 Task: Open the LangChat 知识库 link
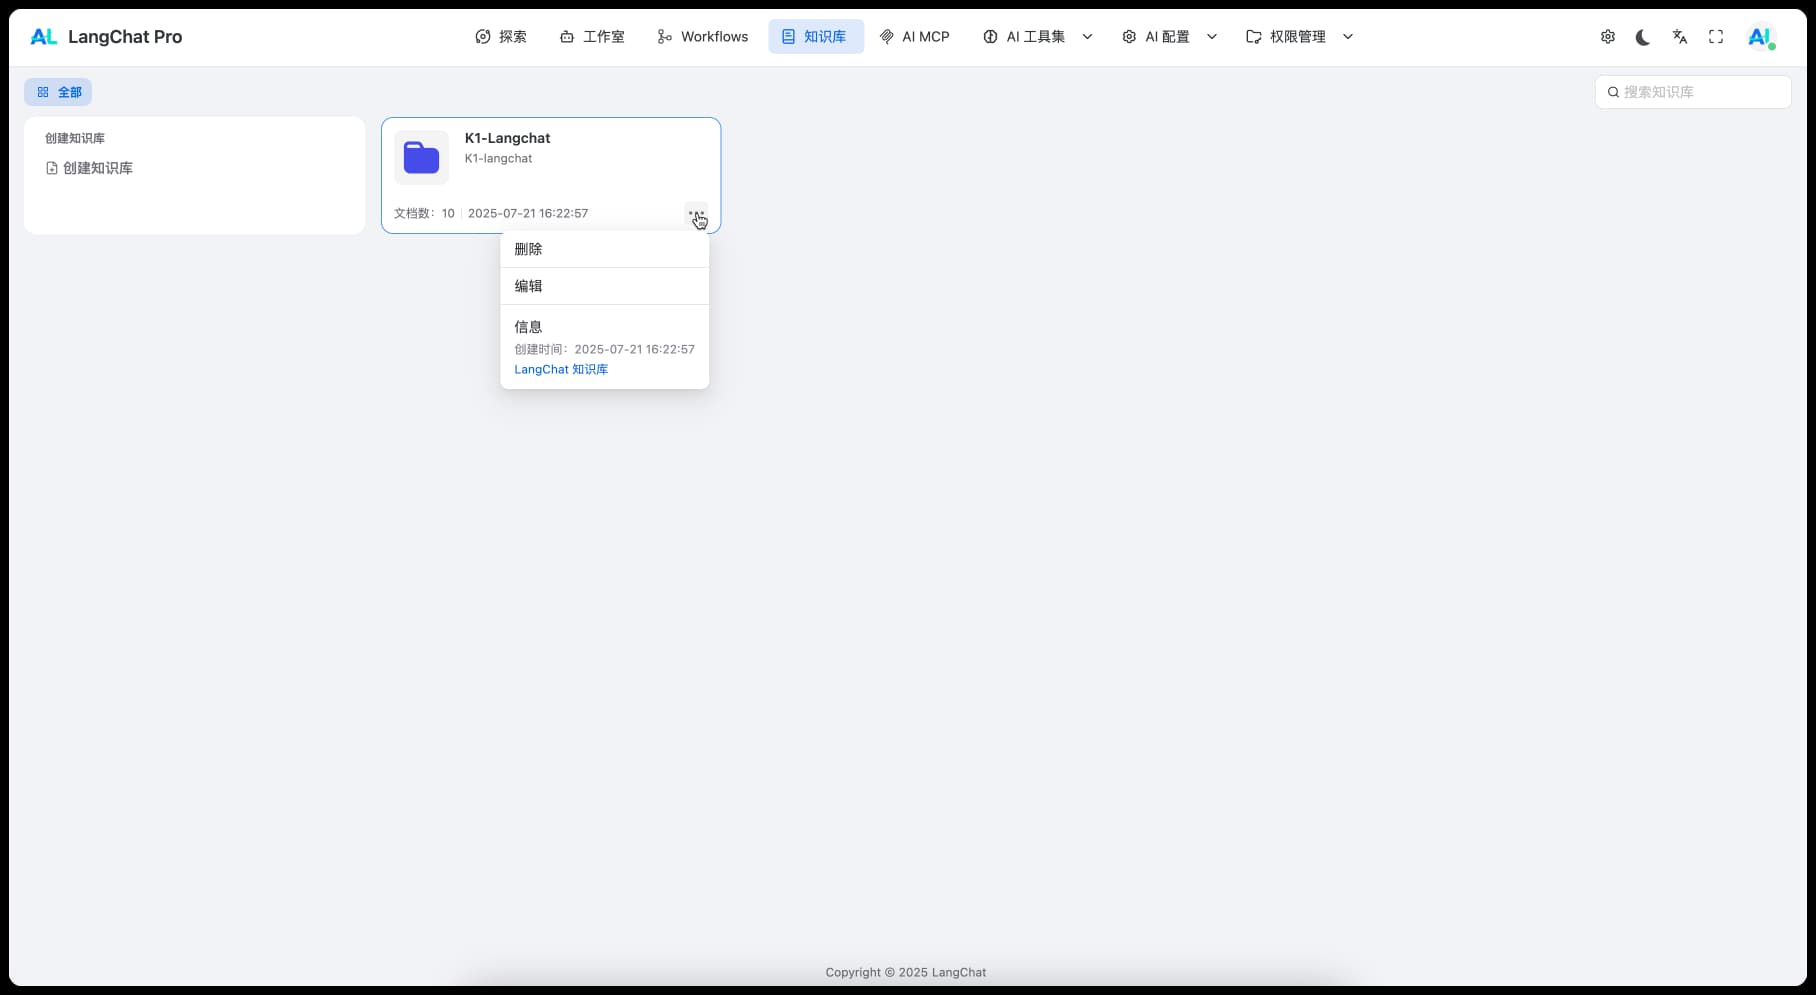point(561,370)
